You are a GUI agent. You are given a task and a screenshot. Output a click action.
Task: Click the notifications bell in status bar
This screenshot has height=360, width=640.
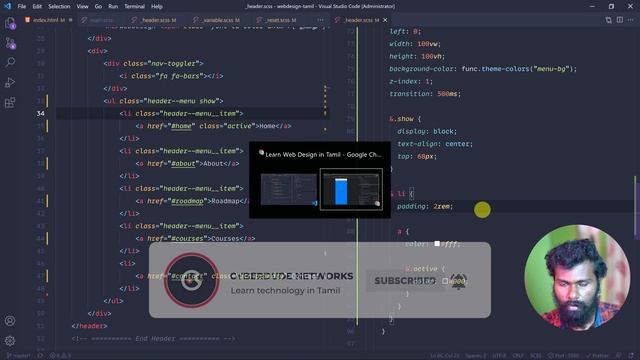[631, 356]
